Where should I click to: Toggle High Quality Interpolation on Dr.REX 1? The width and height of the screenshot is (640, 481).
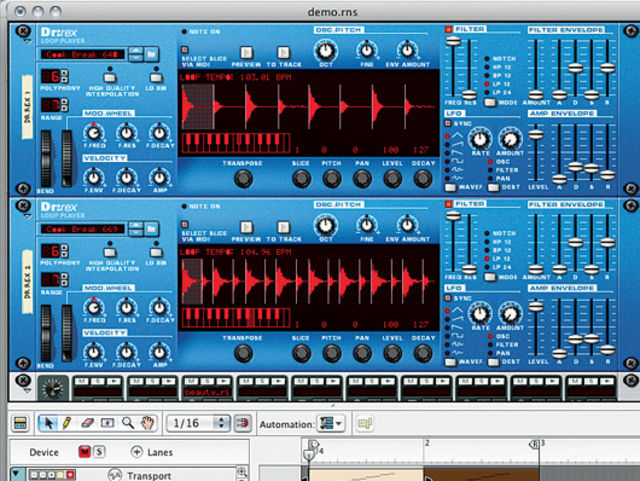click(x=109, y=78)
